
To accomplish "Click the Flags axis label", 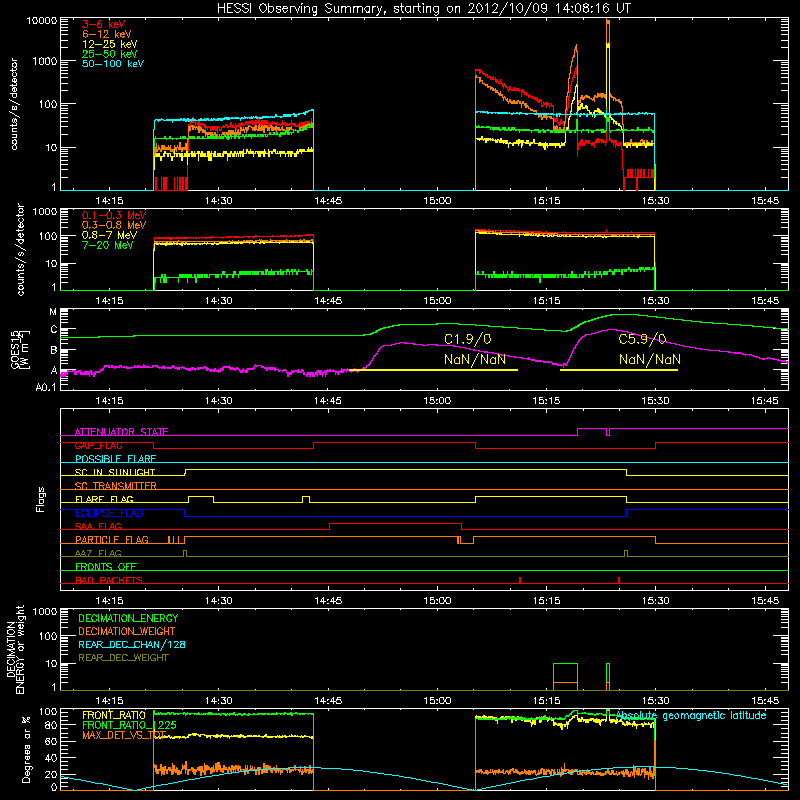I will pos(41,499).
